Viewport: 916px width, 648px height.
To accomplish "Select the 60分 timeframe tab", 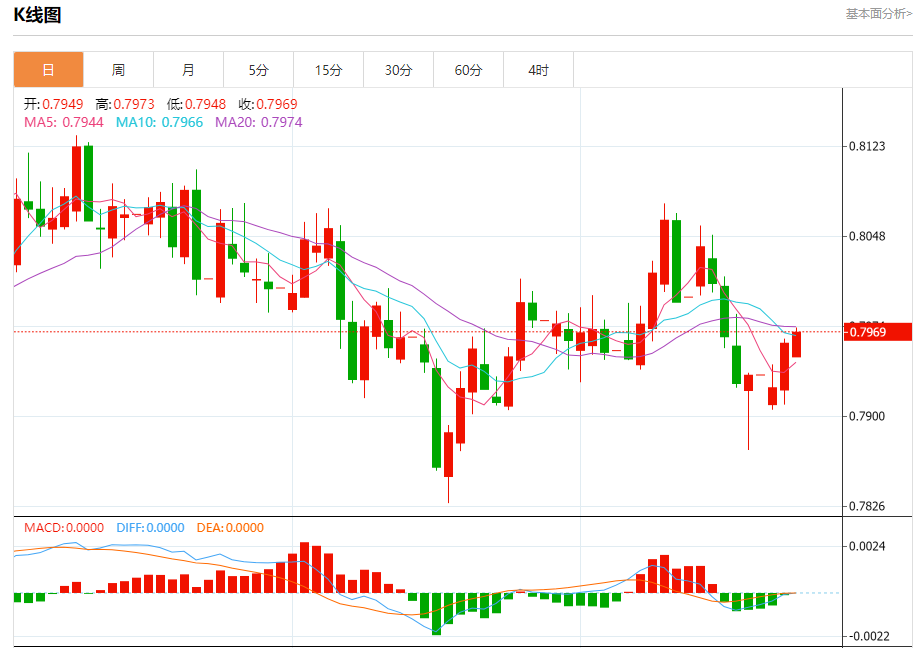I will point(468,70).
